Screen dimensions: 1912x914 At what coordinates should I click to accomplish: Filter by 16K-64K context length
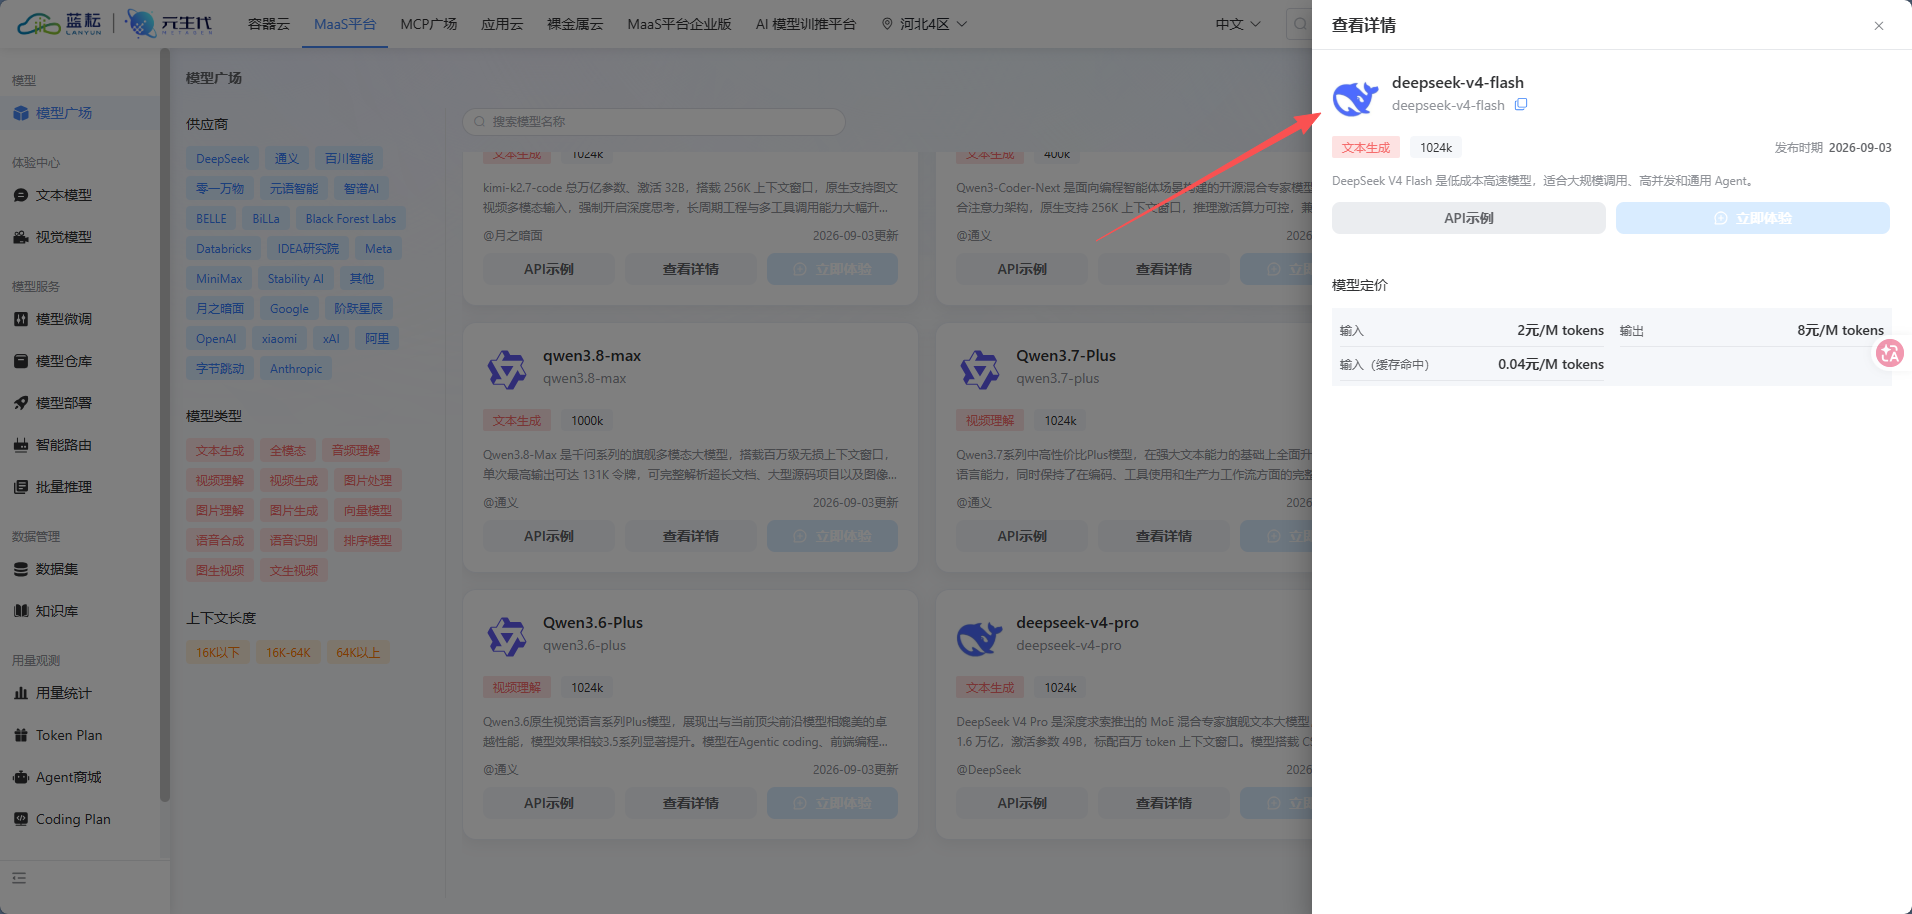(288, 653)
